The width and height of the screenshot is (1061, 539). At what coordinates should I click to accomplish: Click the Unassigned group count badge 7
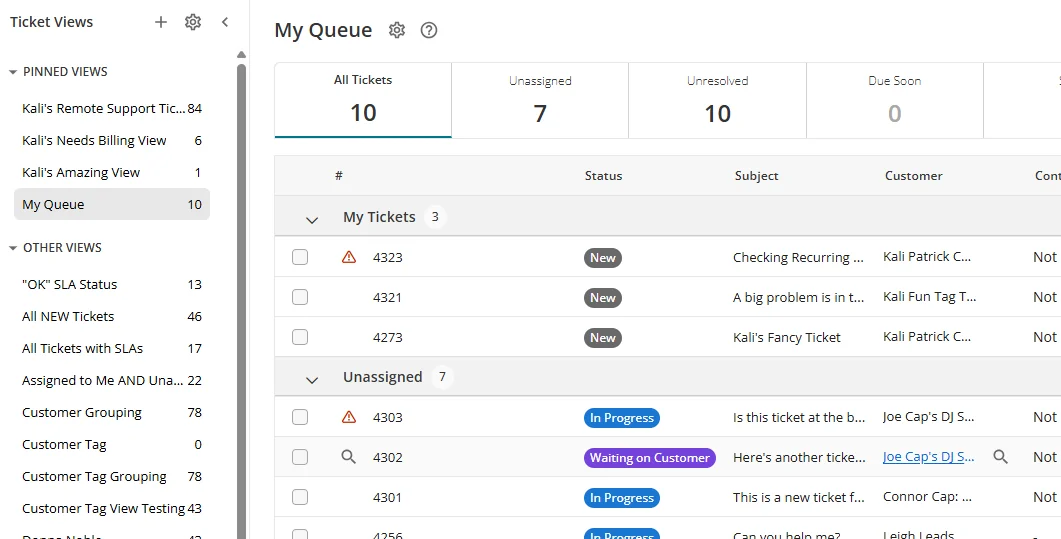[443, 377]
